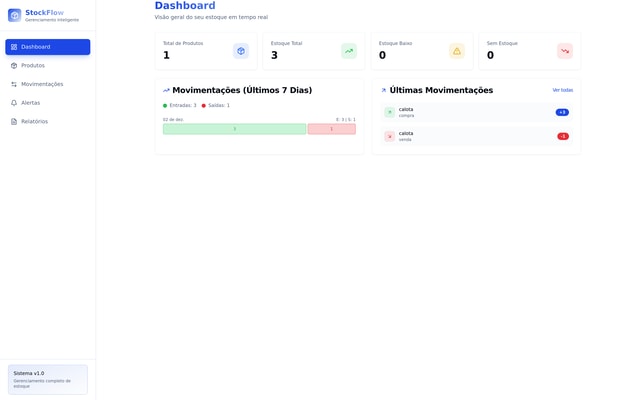Click the Sem Estoque label

tap(502, 43)
